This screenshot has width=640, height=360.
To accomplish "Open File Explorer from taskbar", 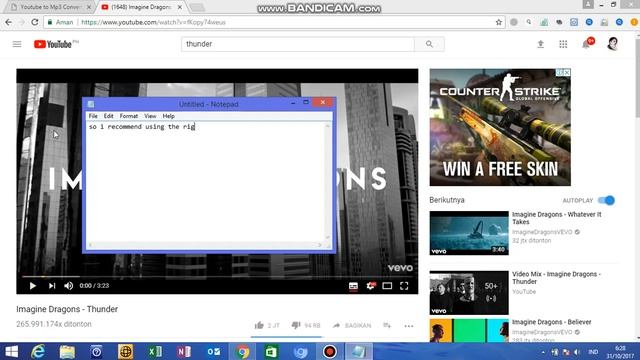I will pyautogui.click(x=67, y=351).
